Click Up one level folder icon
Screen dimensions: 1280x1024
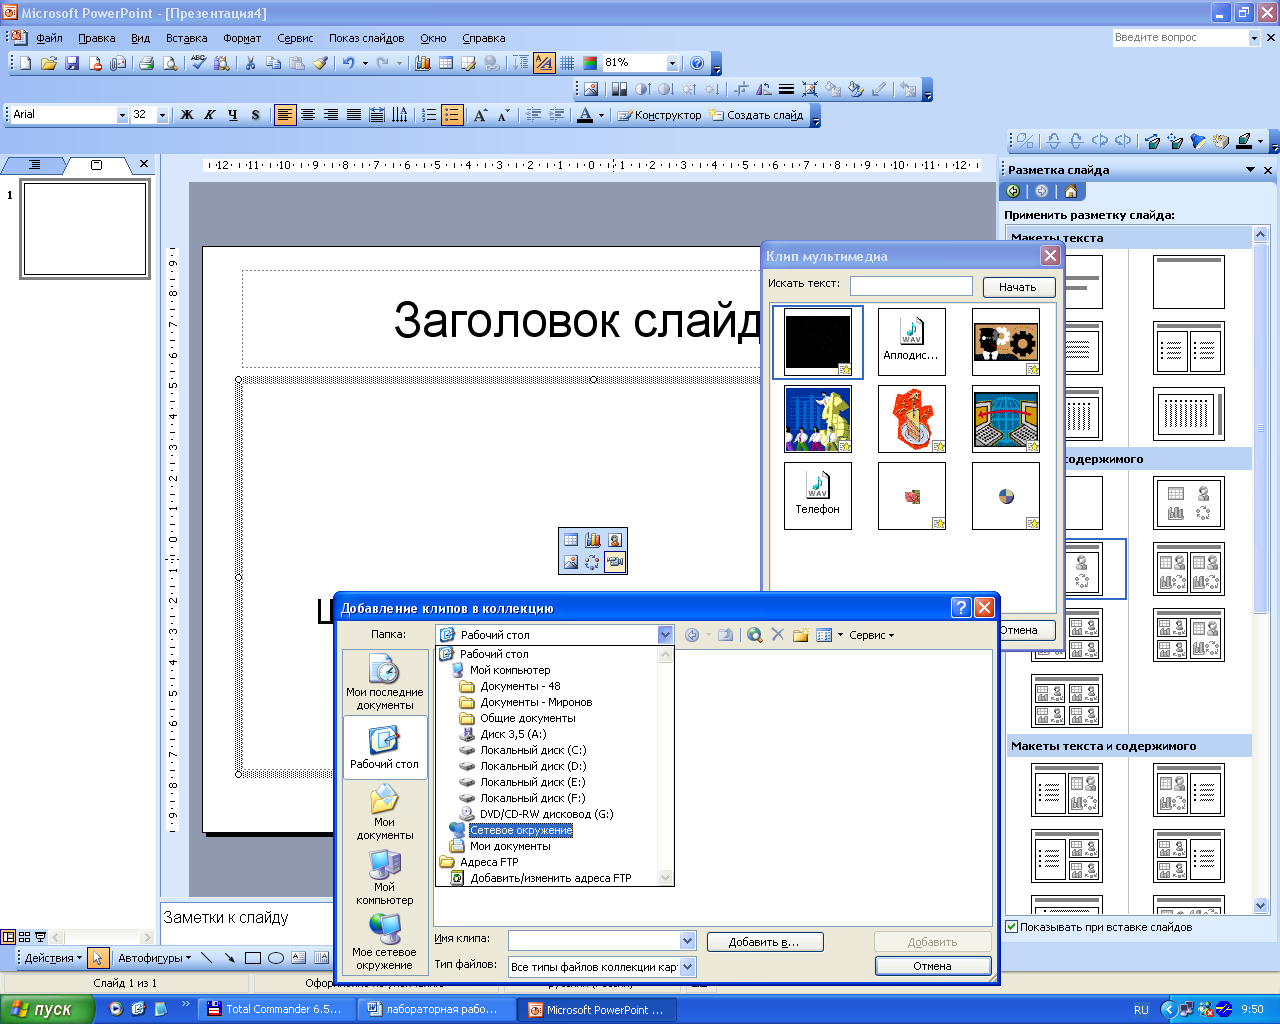726,635
